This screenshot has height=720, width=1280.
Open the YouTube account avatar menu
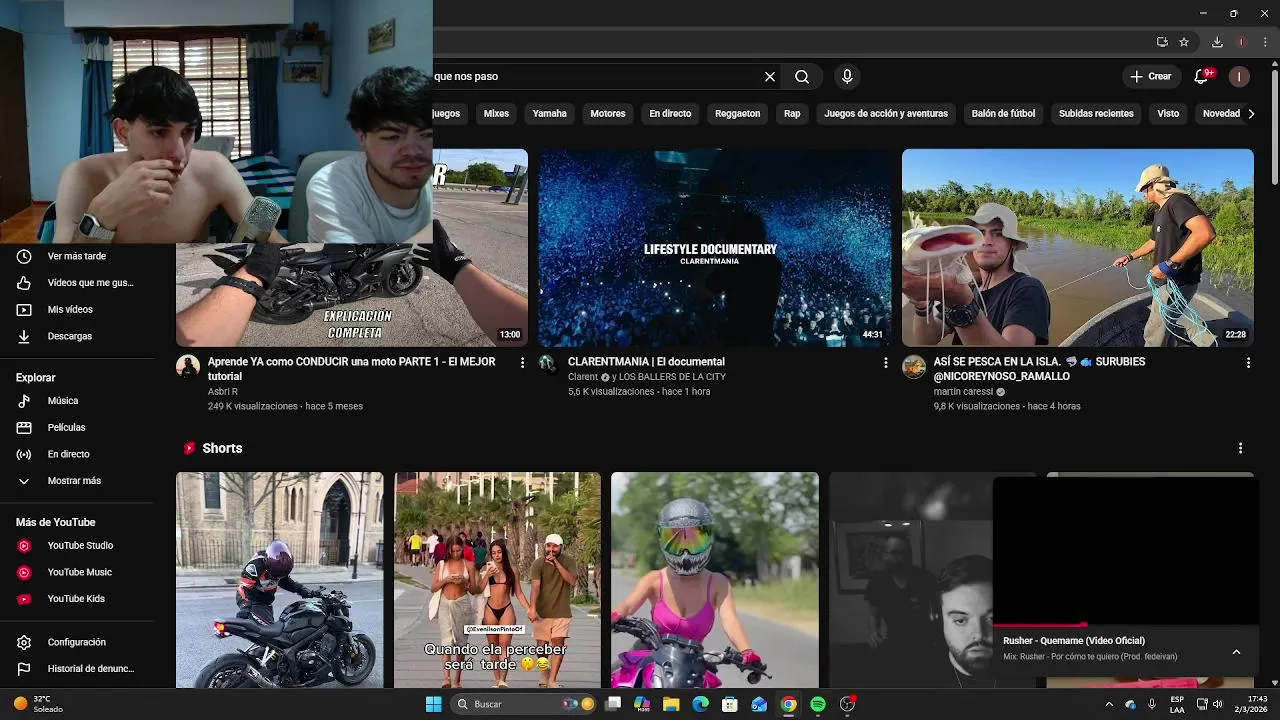tap(1239, 77)
